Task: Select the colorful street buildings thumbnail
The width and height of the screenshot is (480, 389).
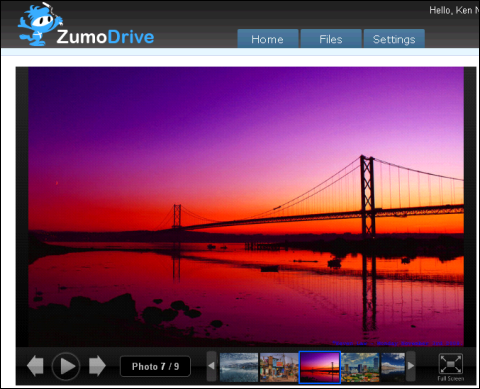Action: 279,367
